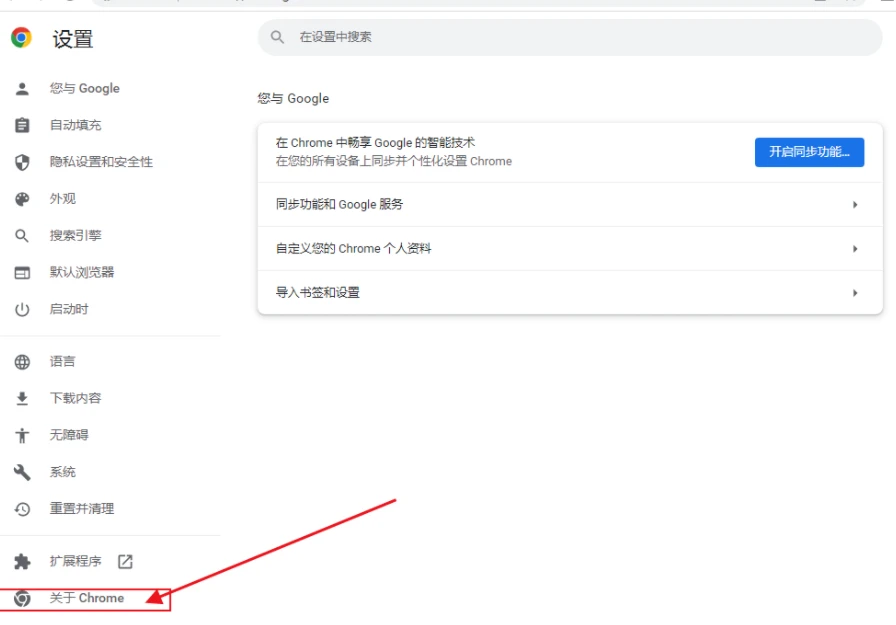
Task: Click the 在设置中搜索 search field
Action: [x=570, y=37]
